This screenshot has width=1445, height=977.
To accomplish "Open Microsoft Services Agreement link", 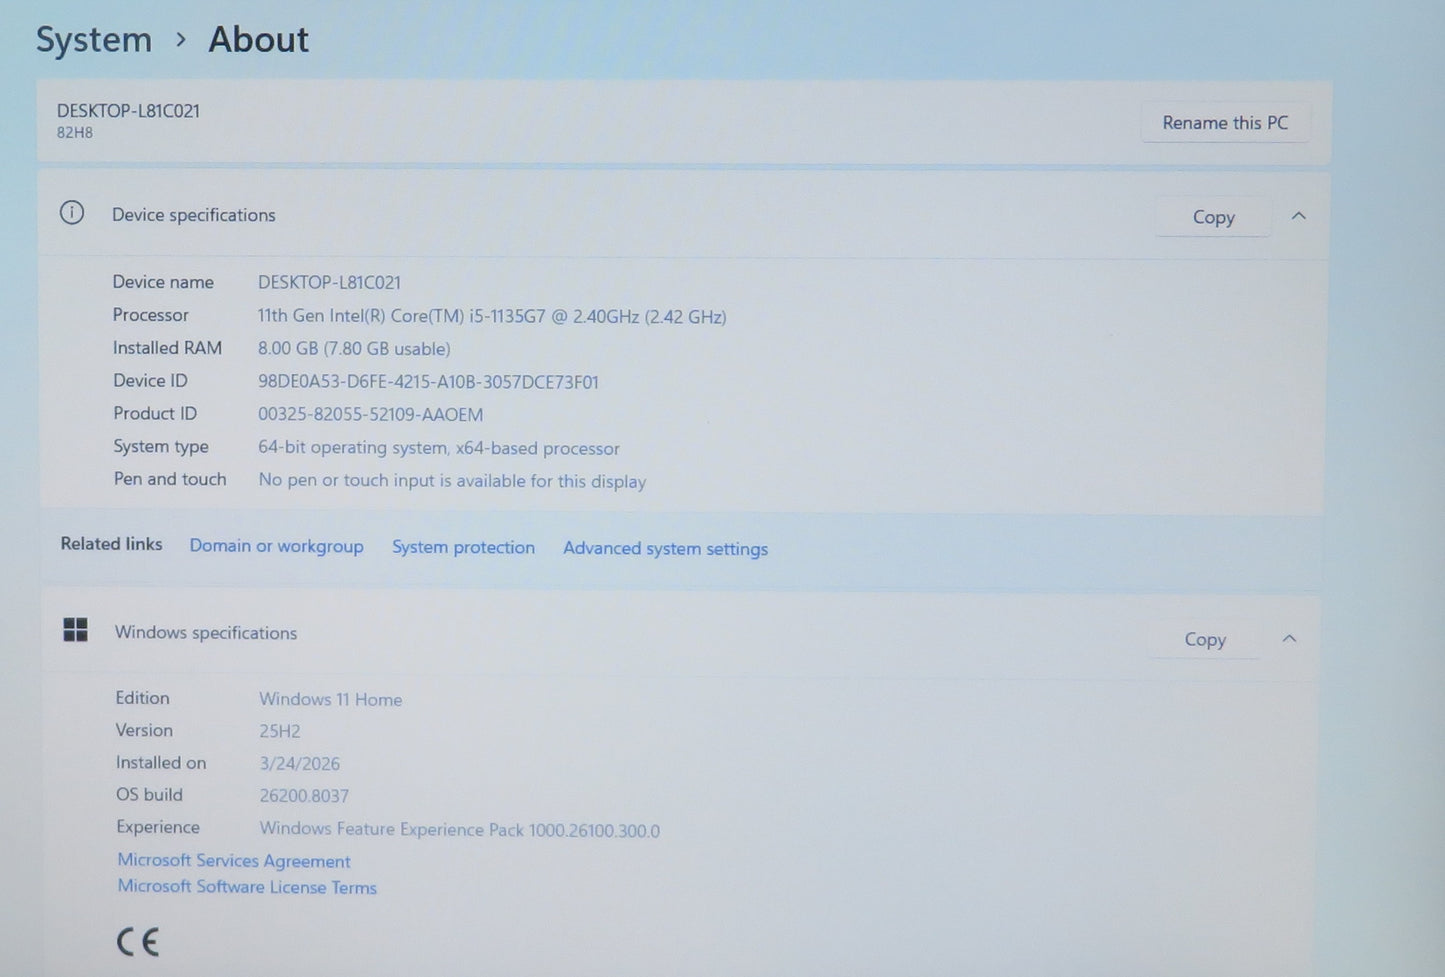I will [234, 861].
